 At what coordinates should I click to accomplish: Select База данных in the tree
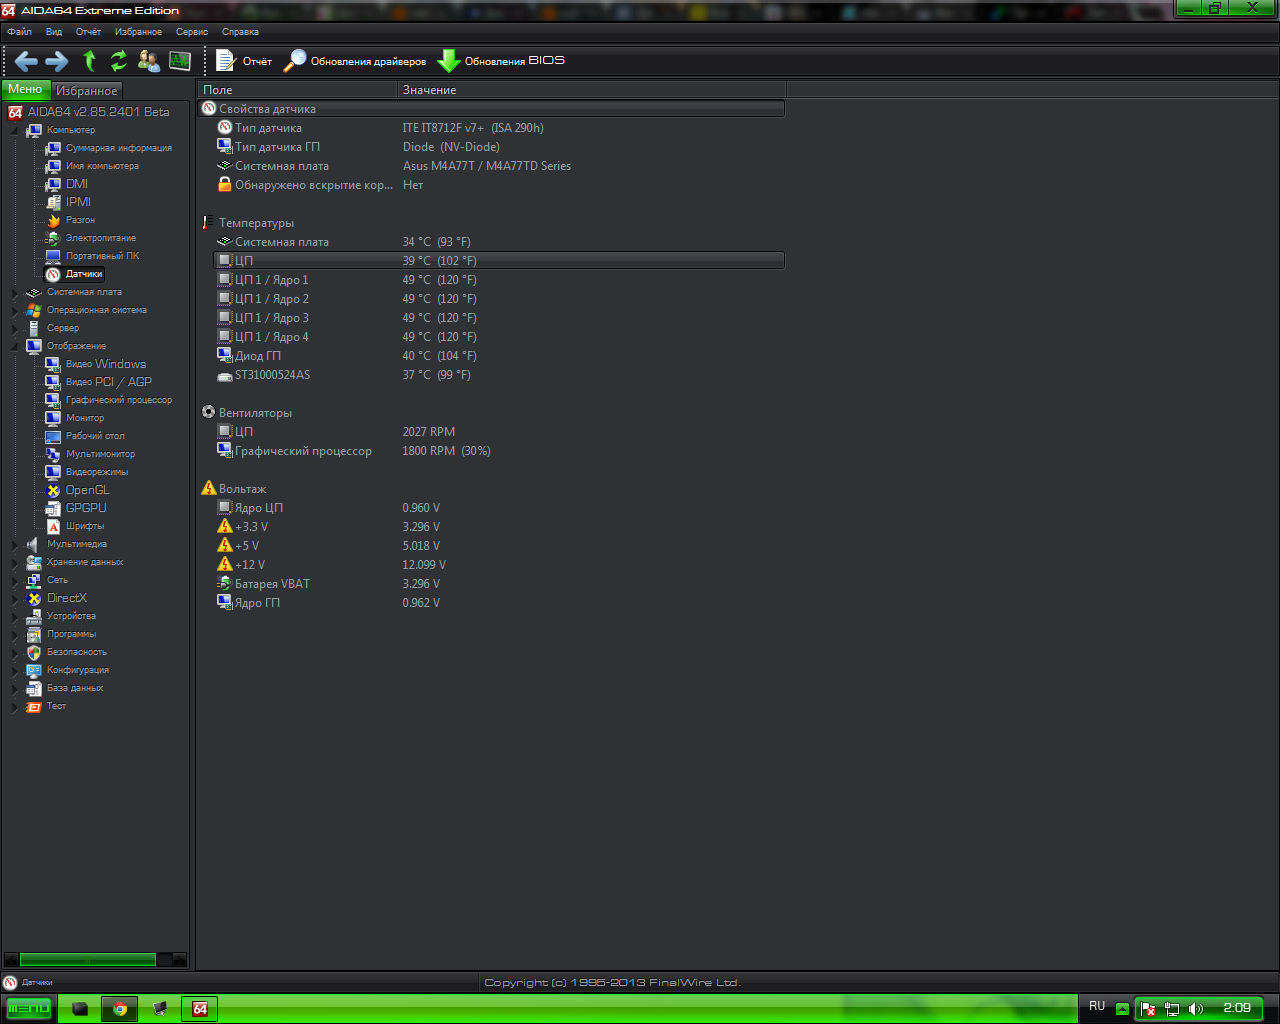[x=75, y=688]
